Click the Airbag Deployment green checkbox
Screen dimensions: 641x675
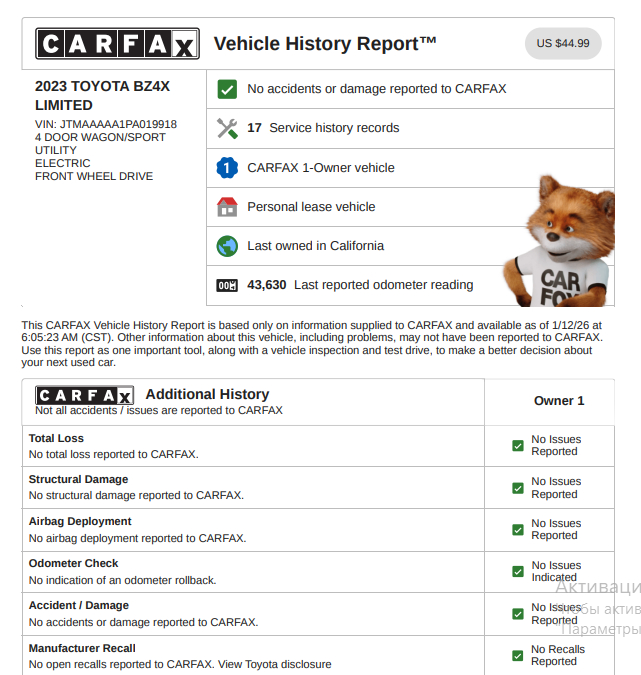tap(517, 530)
